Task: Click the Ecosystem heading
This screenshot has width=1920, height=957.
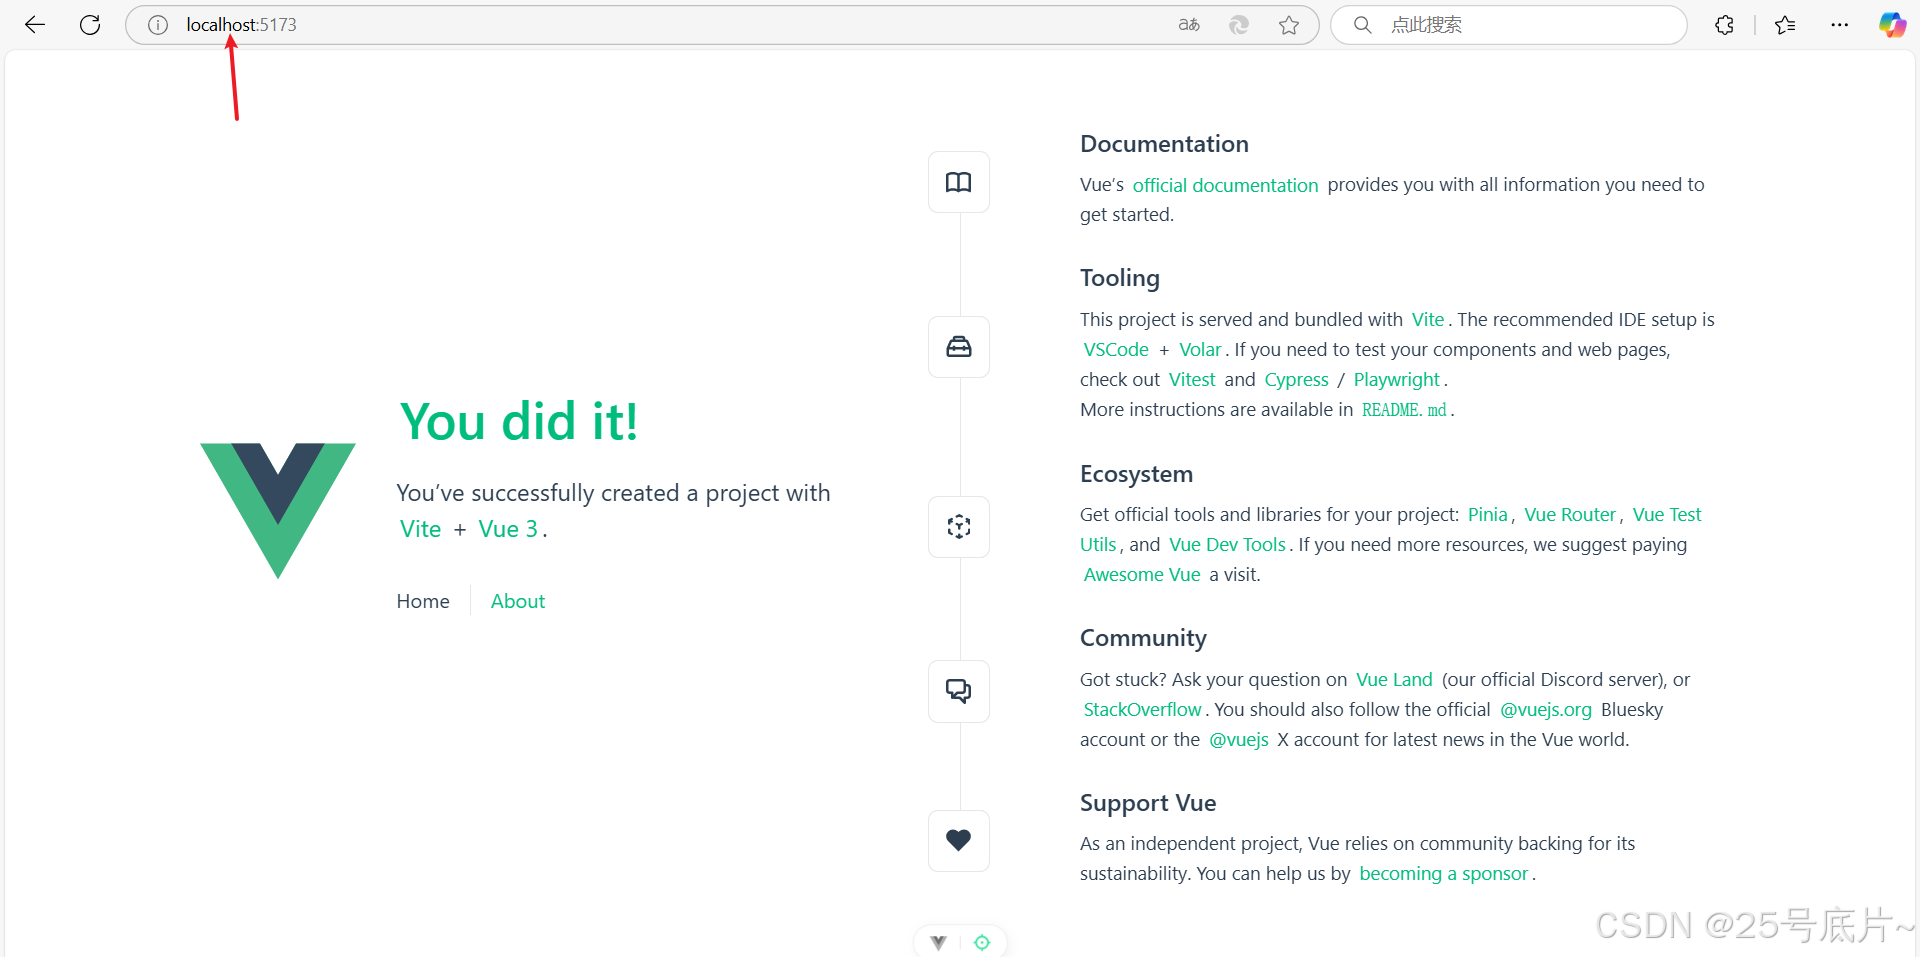Action: [1136, 474]
